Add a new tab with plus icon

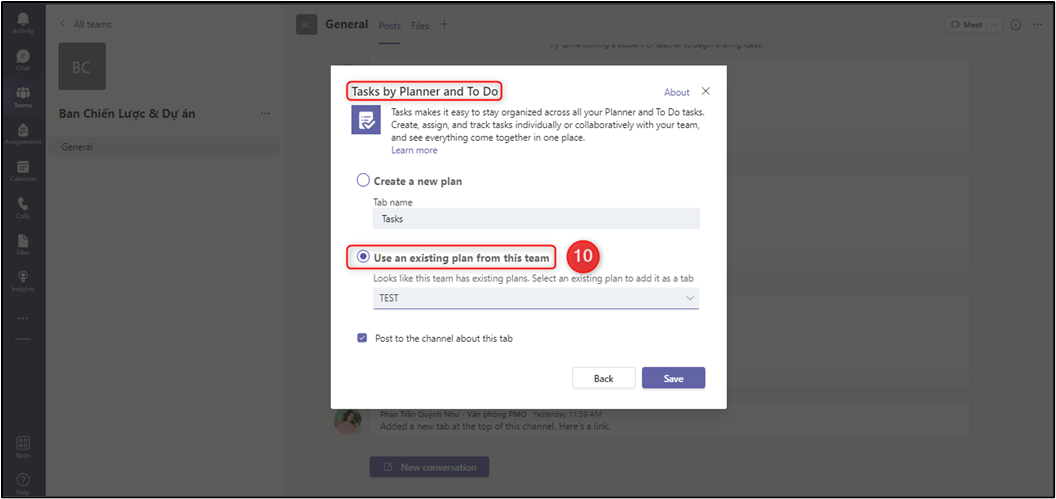(444, 24)
